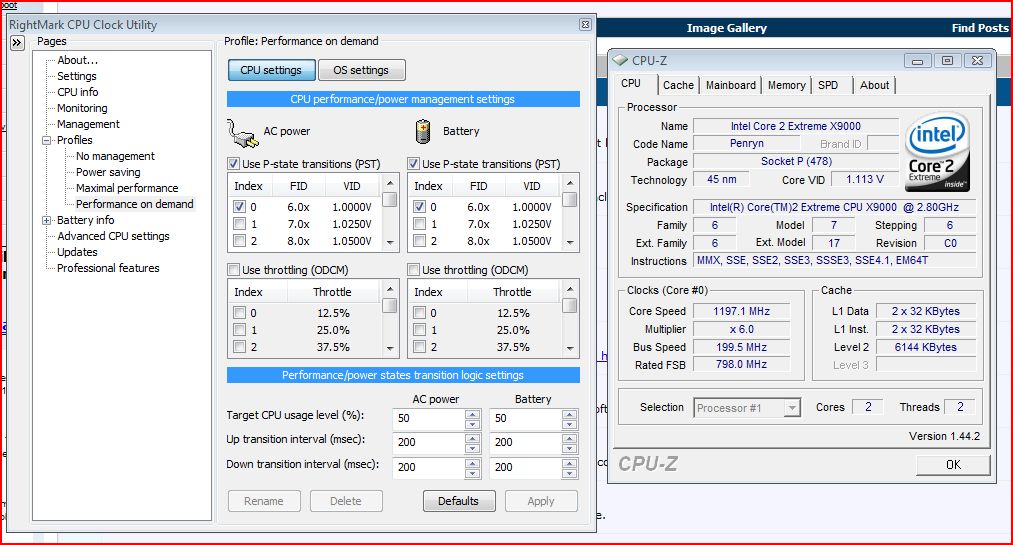
Task: Click the Image Gallery header link
Action: 726,28
